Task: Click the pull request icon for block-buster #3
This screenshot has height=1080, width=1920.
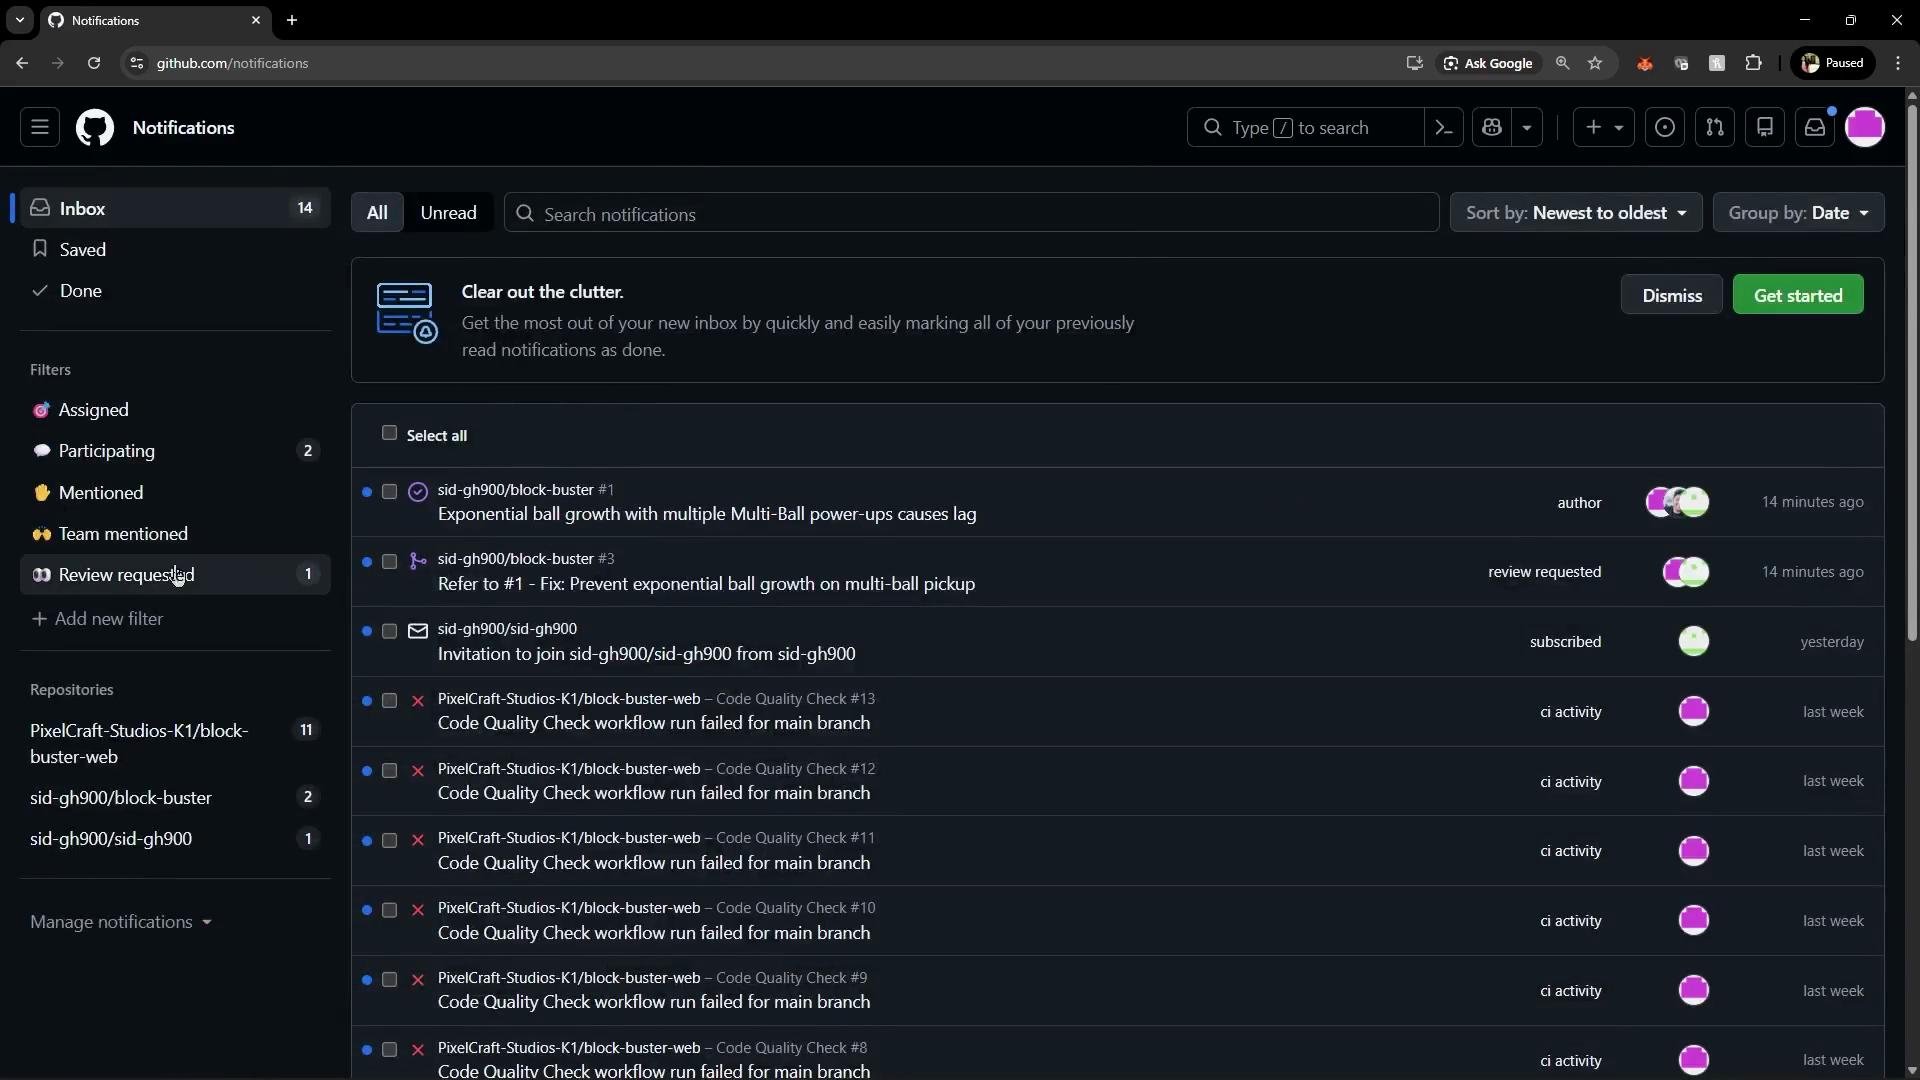Action: pyautogui.click(x=418, y=562)
